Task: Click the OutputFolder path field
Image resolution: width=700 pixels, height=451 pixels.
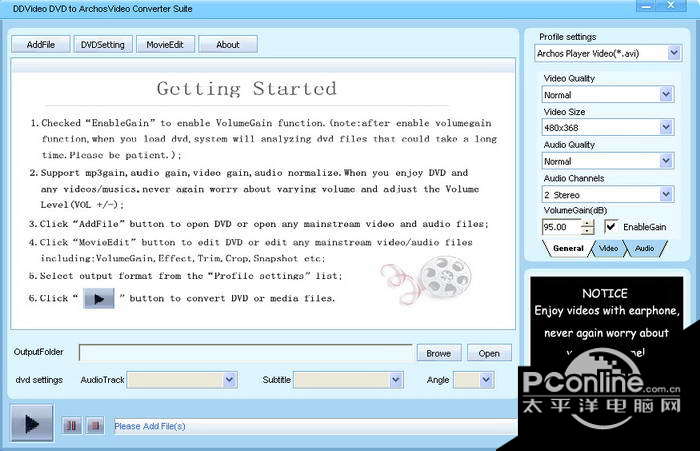Action: click(x=245, y=353)
